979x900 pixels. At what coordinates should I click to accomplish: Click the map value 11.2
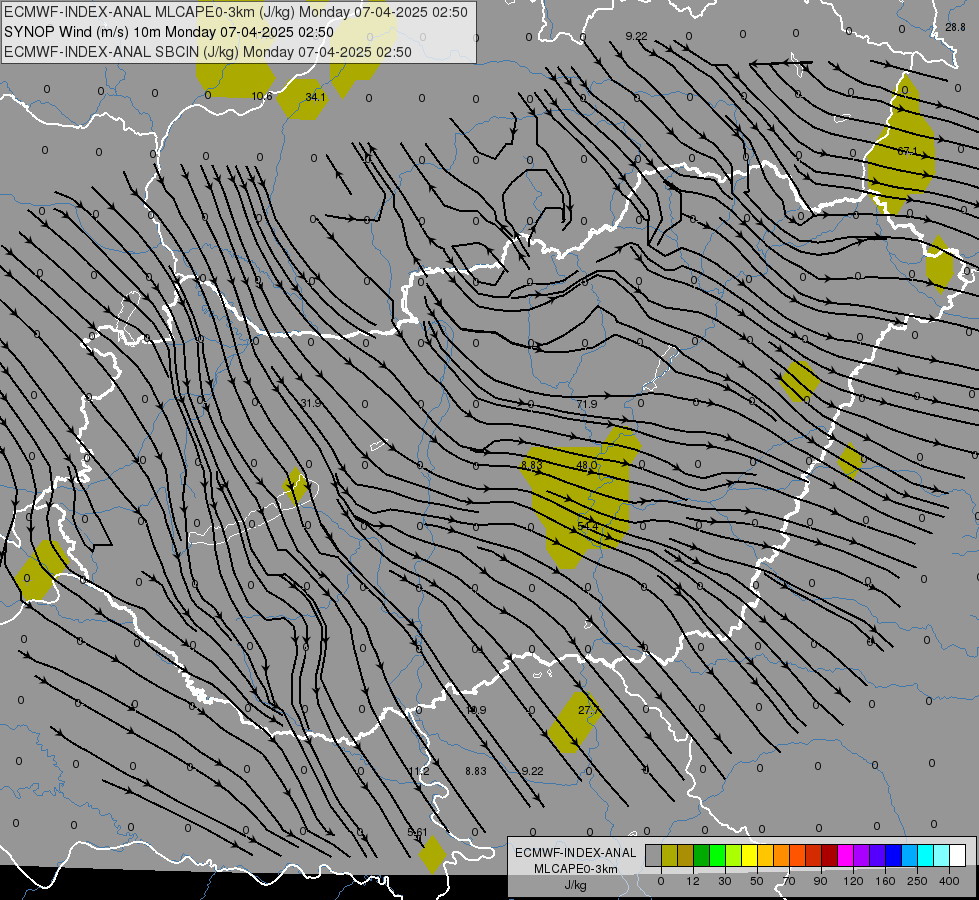419,771
